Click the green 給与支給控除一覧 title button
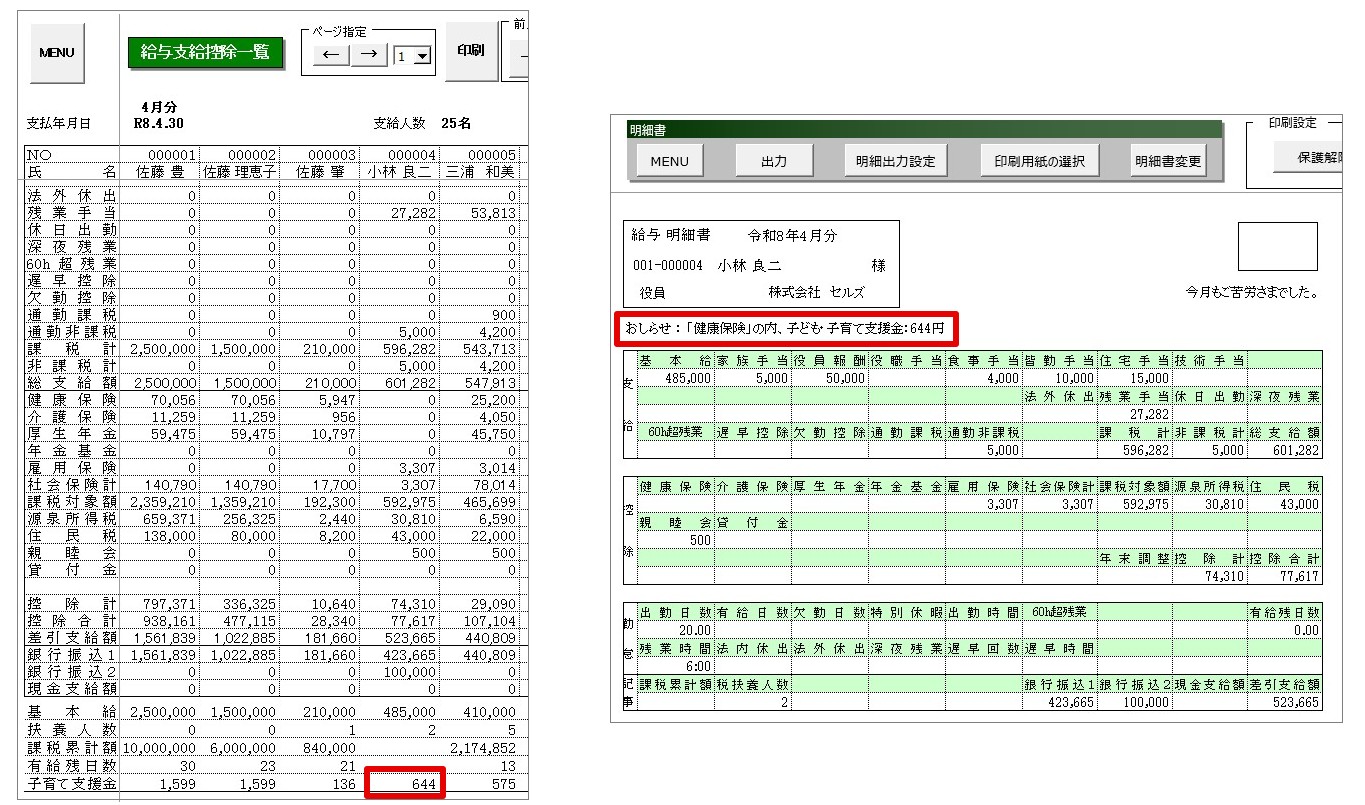Viewport: 1365px width, 805px height. (206, 53)
